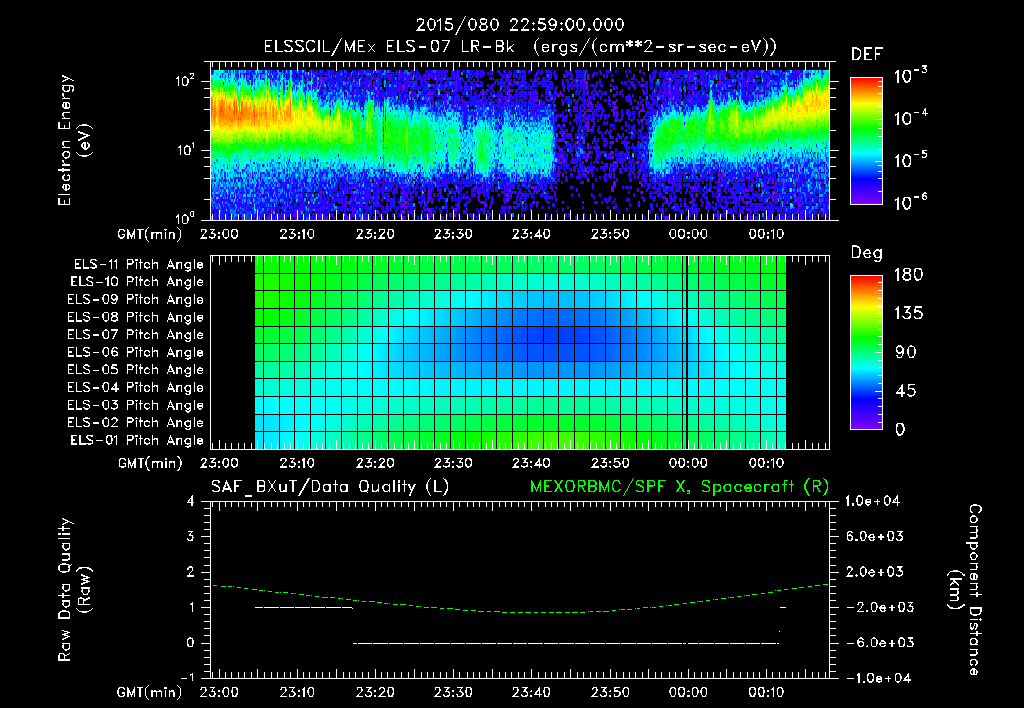The image size is (1024, 708).
Task: Click the 180 tick on Deg scale
Action: [x=908, y=275]
